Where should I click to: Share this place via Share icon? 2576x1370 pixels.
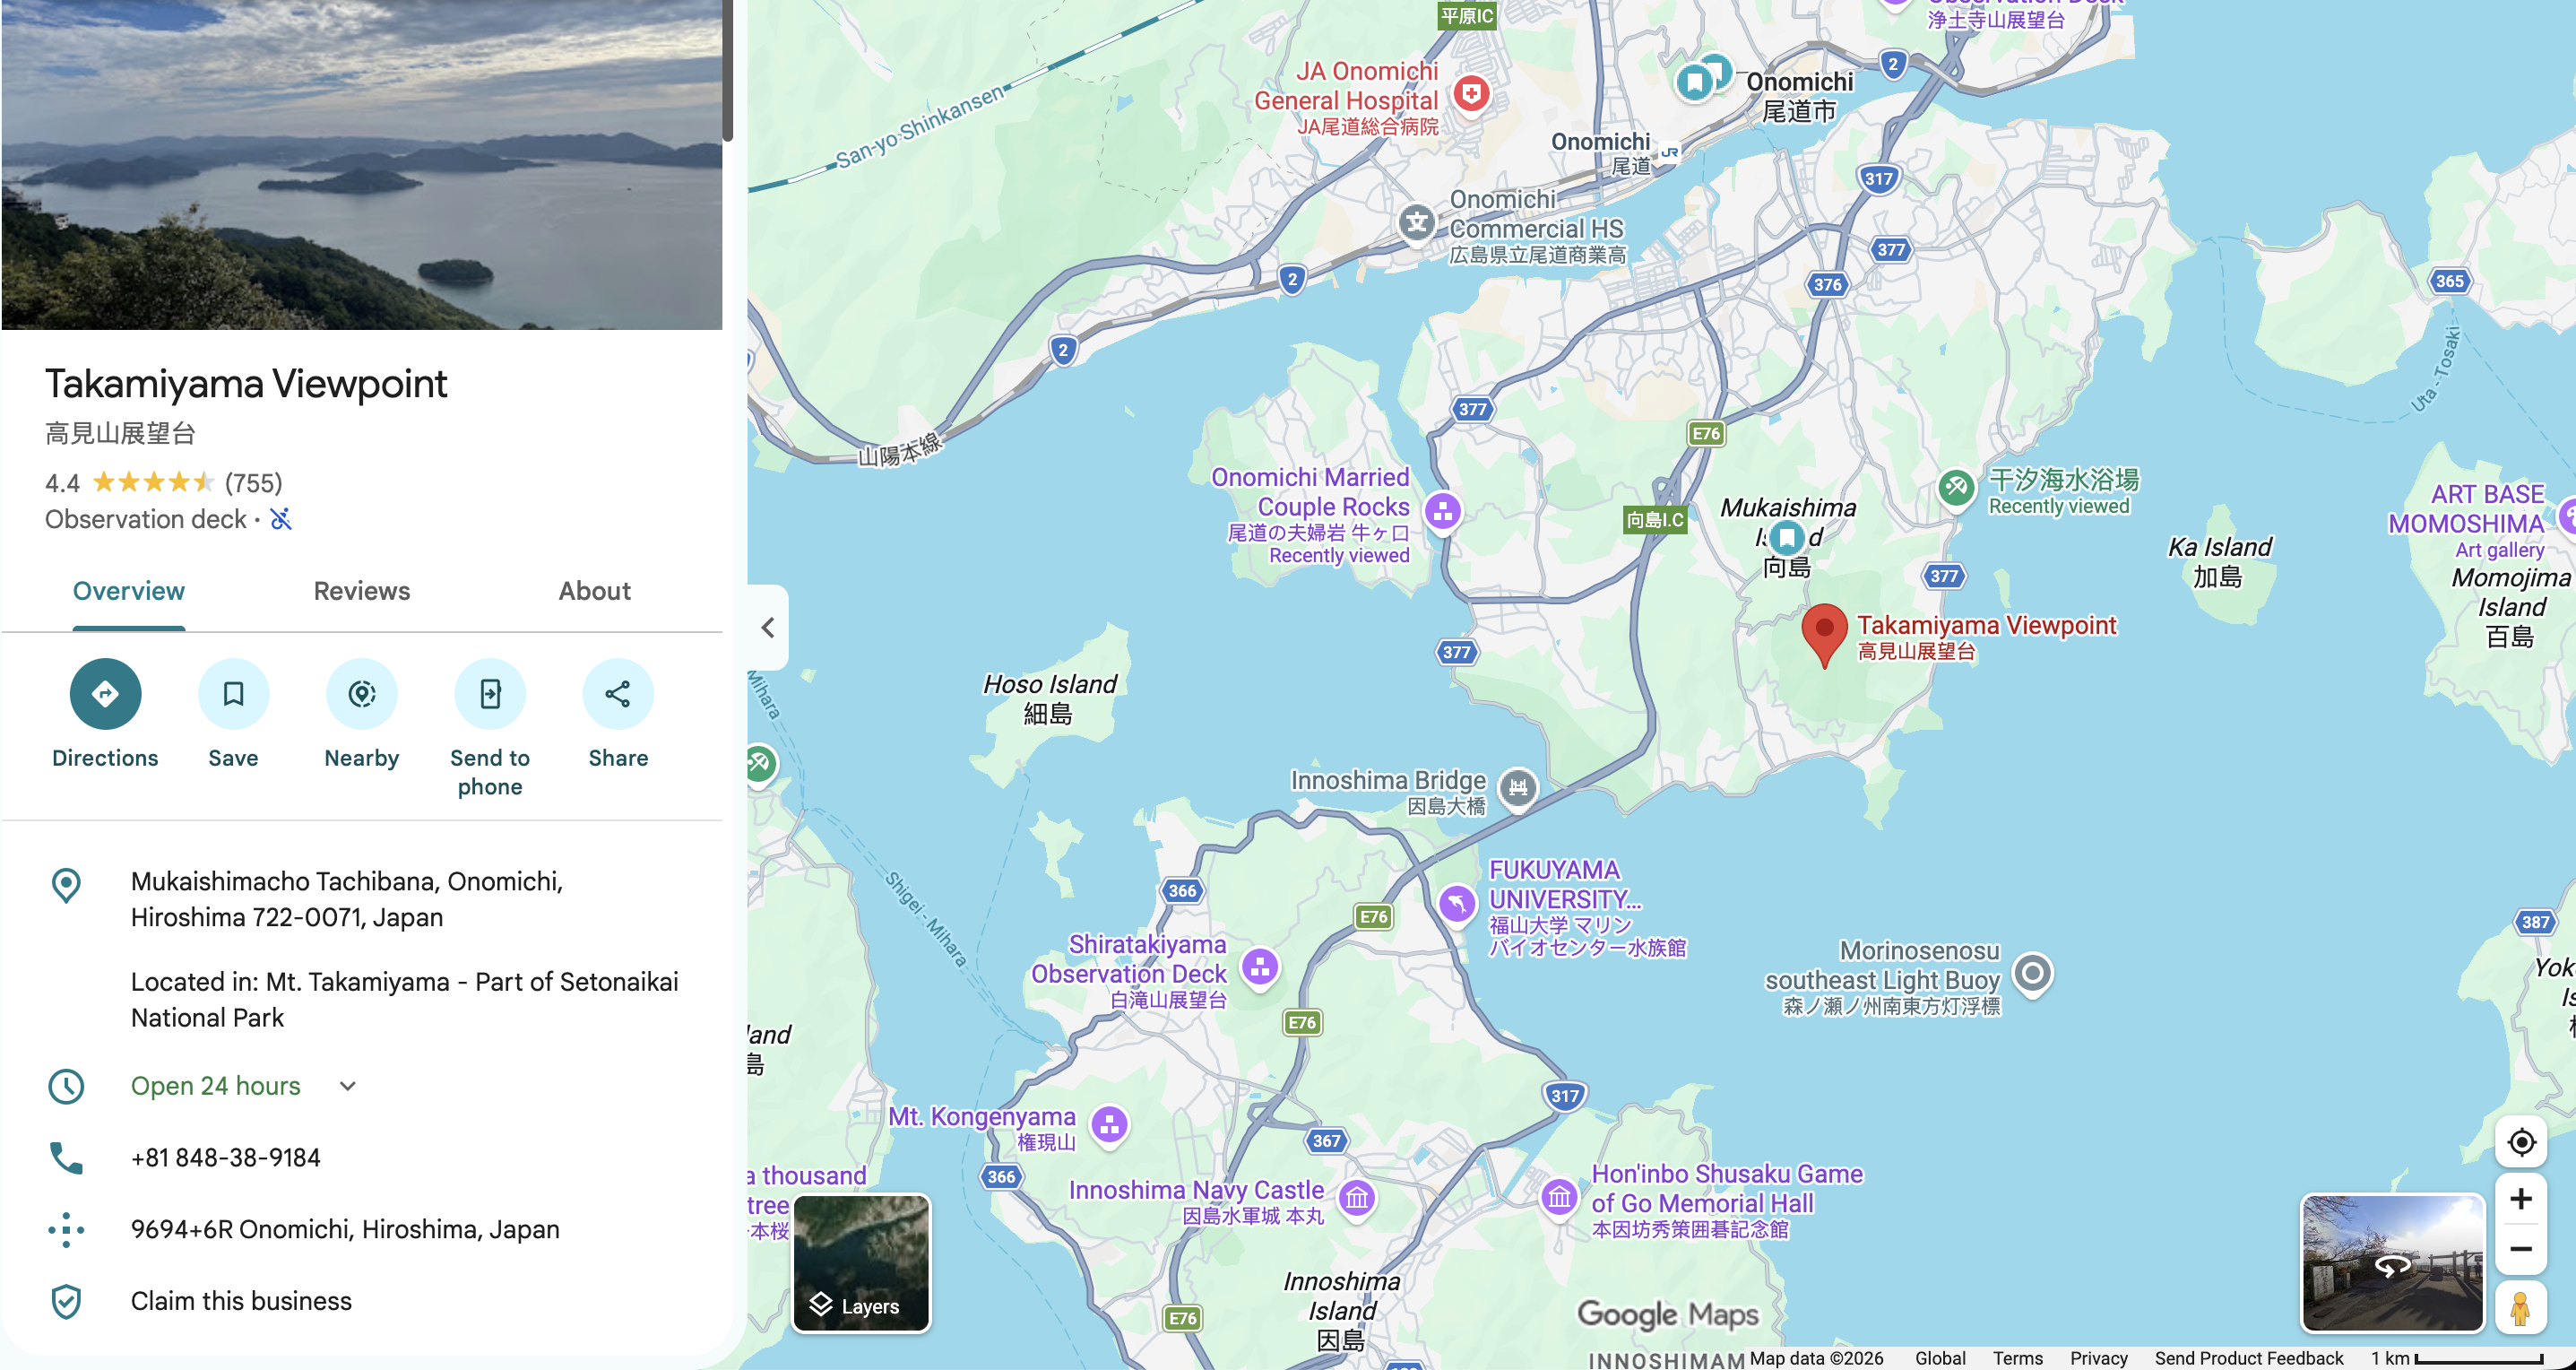(x=618, y=693)
